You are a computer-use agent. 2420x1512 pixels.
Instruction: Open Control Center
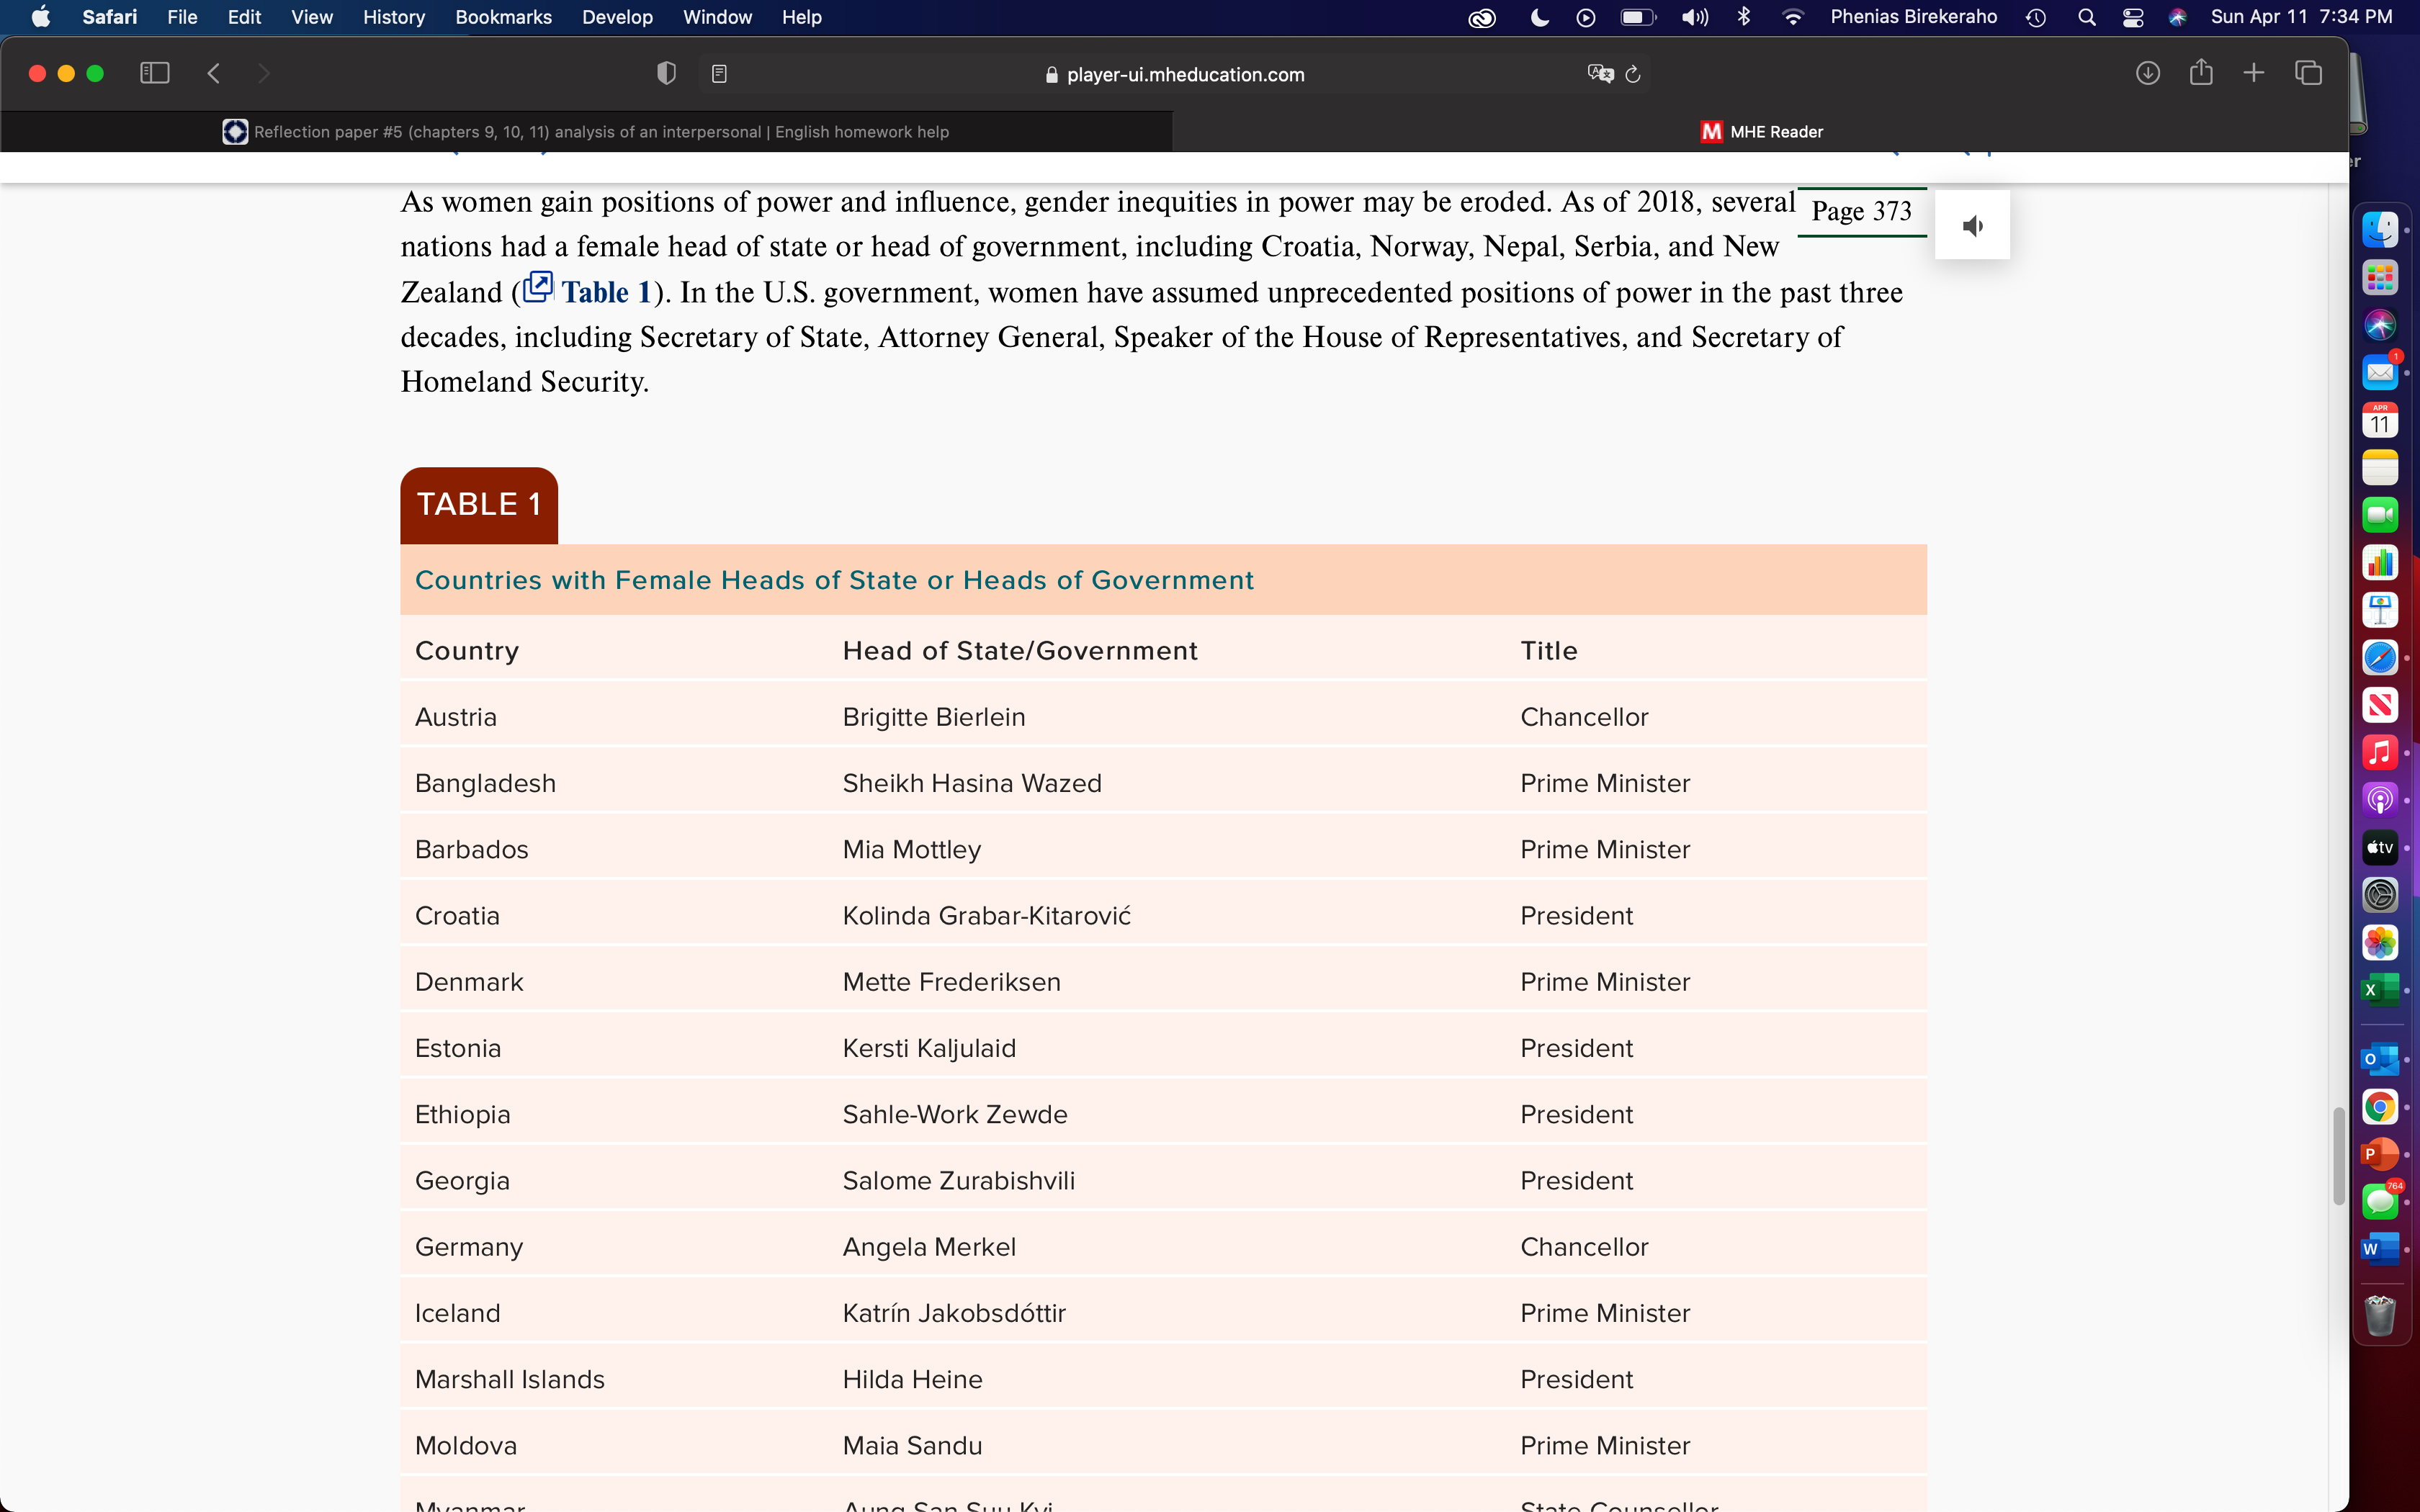pyautogui.click(x=2133, y=17)
